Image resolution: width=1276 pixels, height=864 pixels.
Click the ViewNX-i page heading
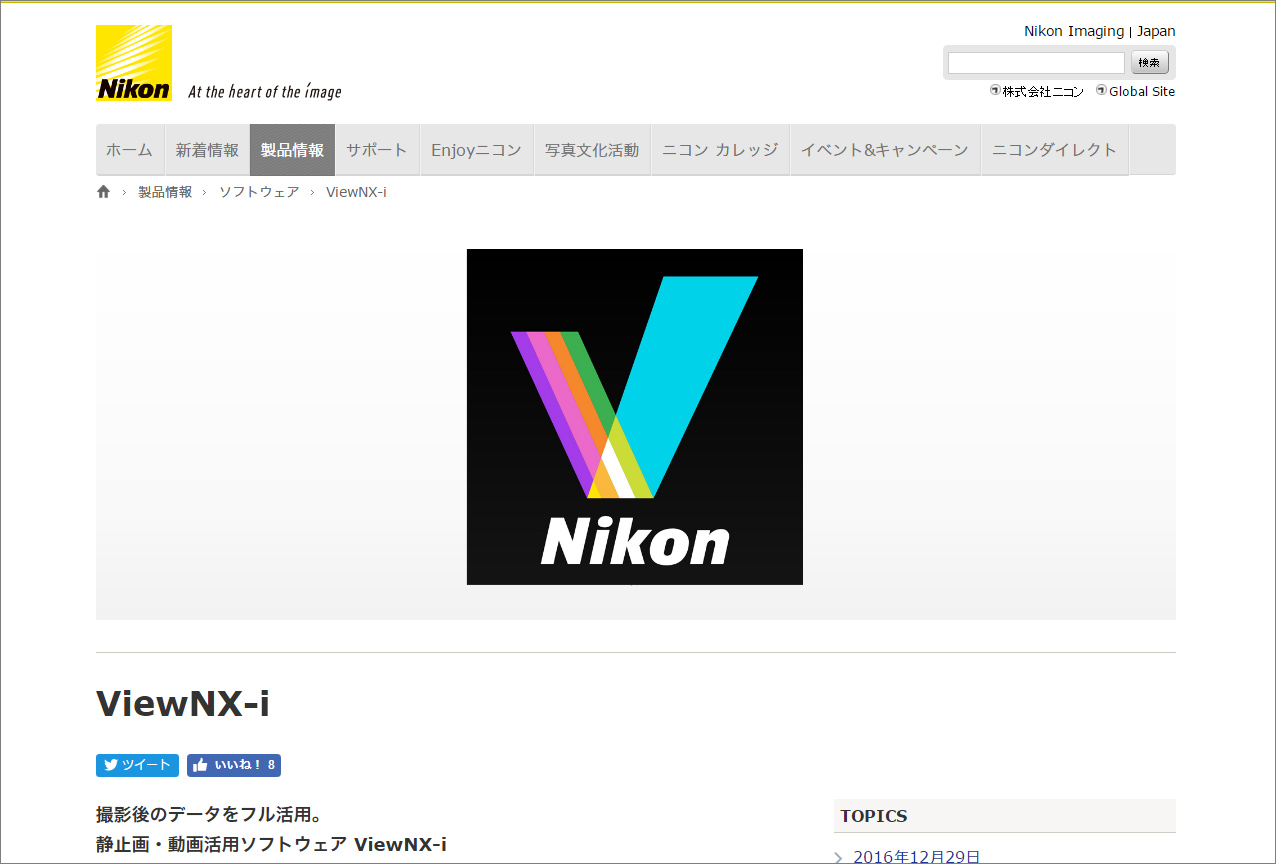[183, 703]
